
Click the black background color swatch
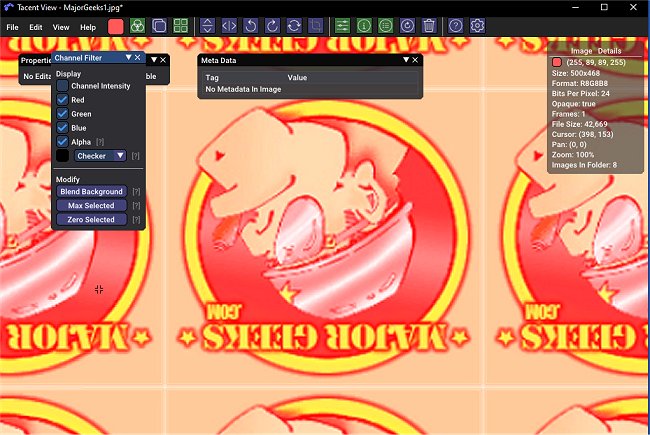pos(62,156)
